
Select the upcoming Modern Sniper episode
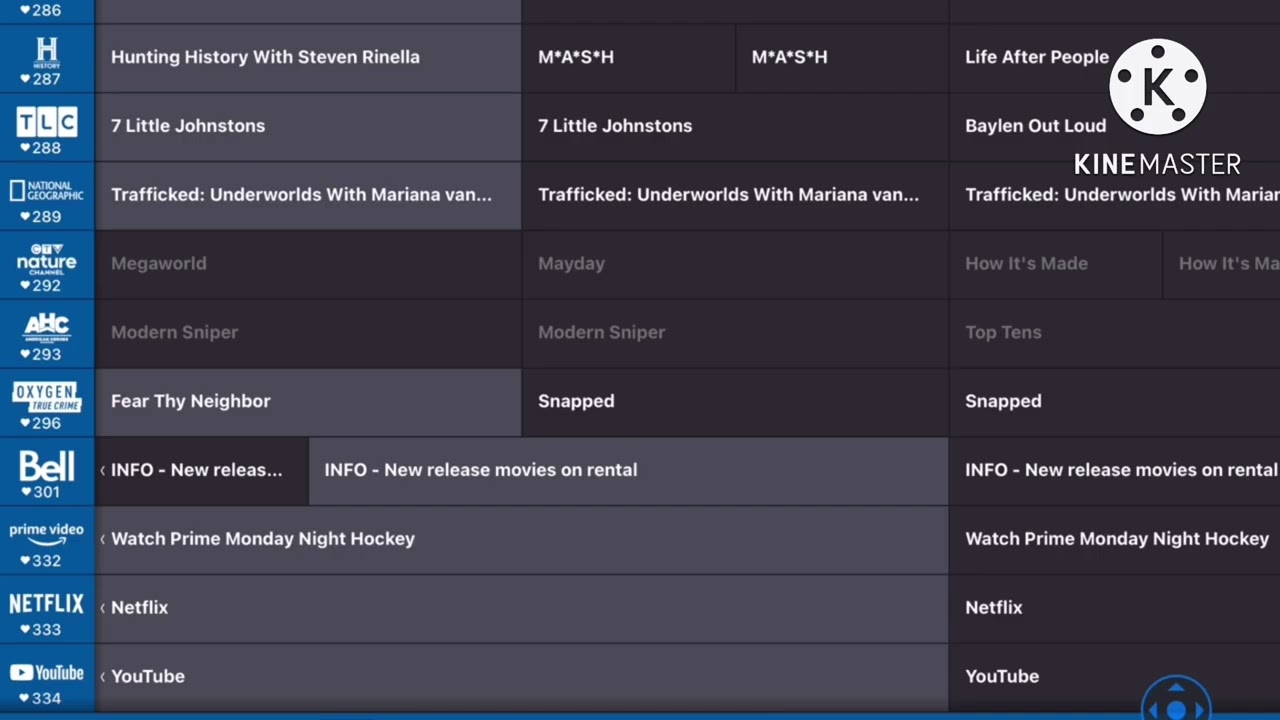(x=735, y=333)
